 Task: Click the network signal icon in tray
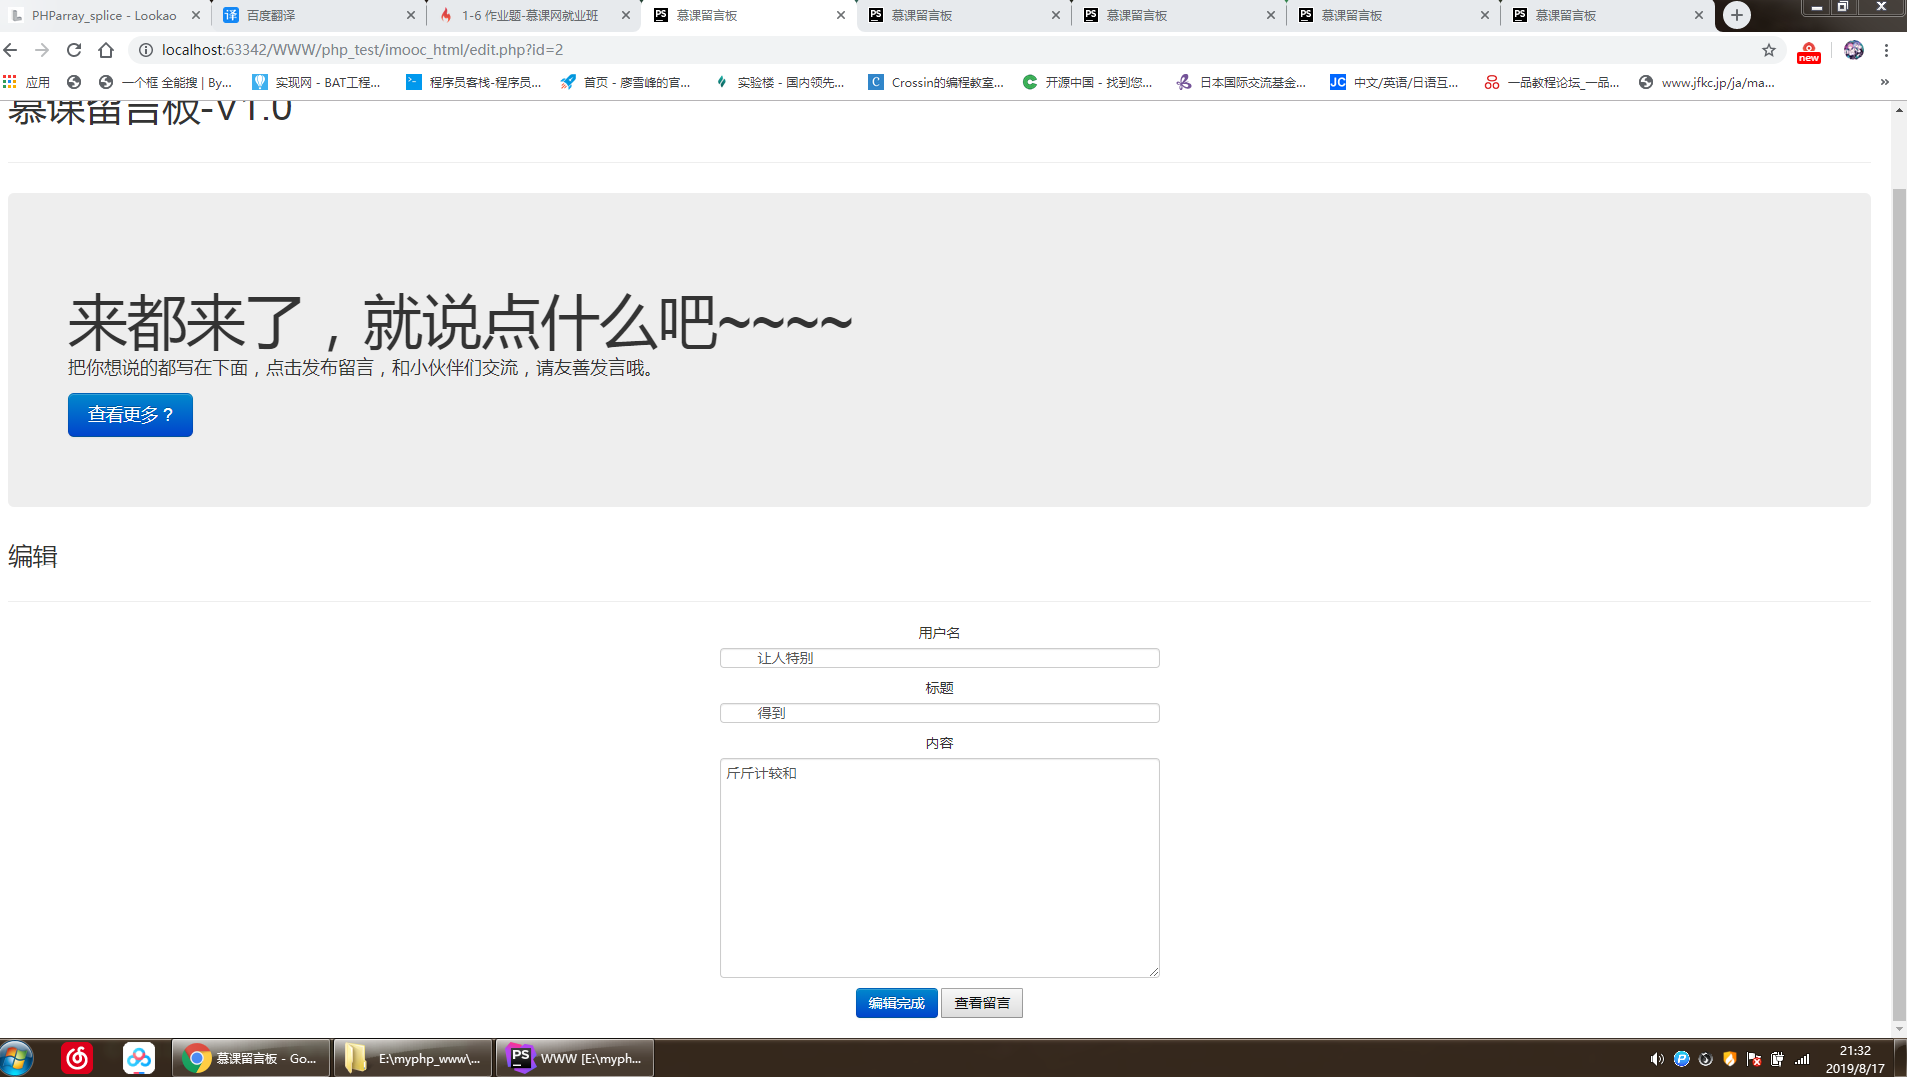1803,1058
